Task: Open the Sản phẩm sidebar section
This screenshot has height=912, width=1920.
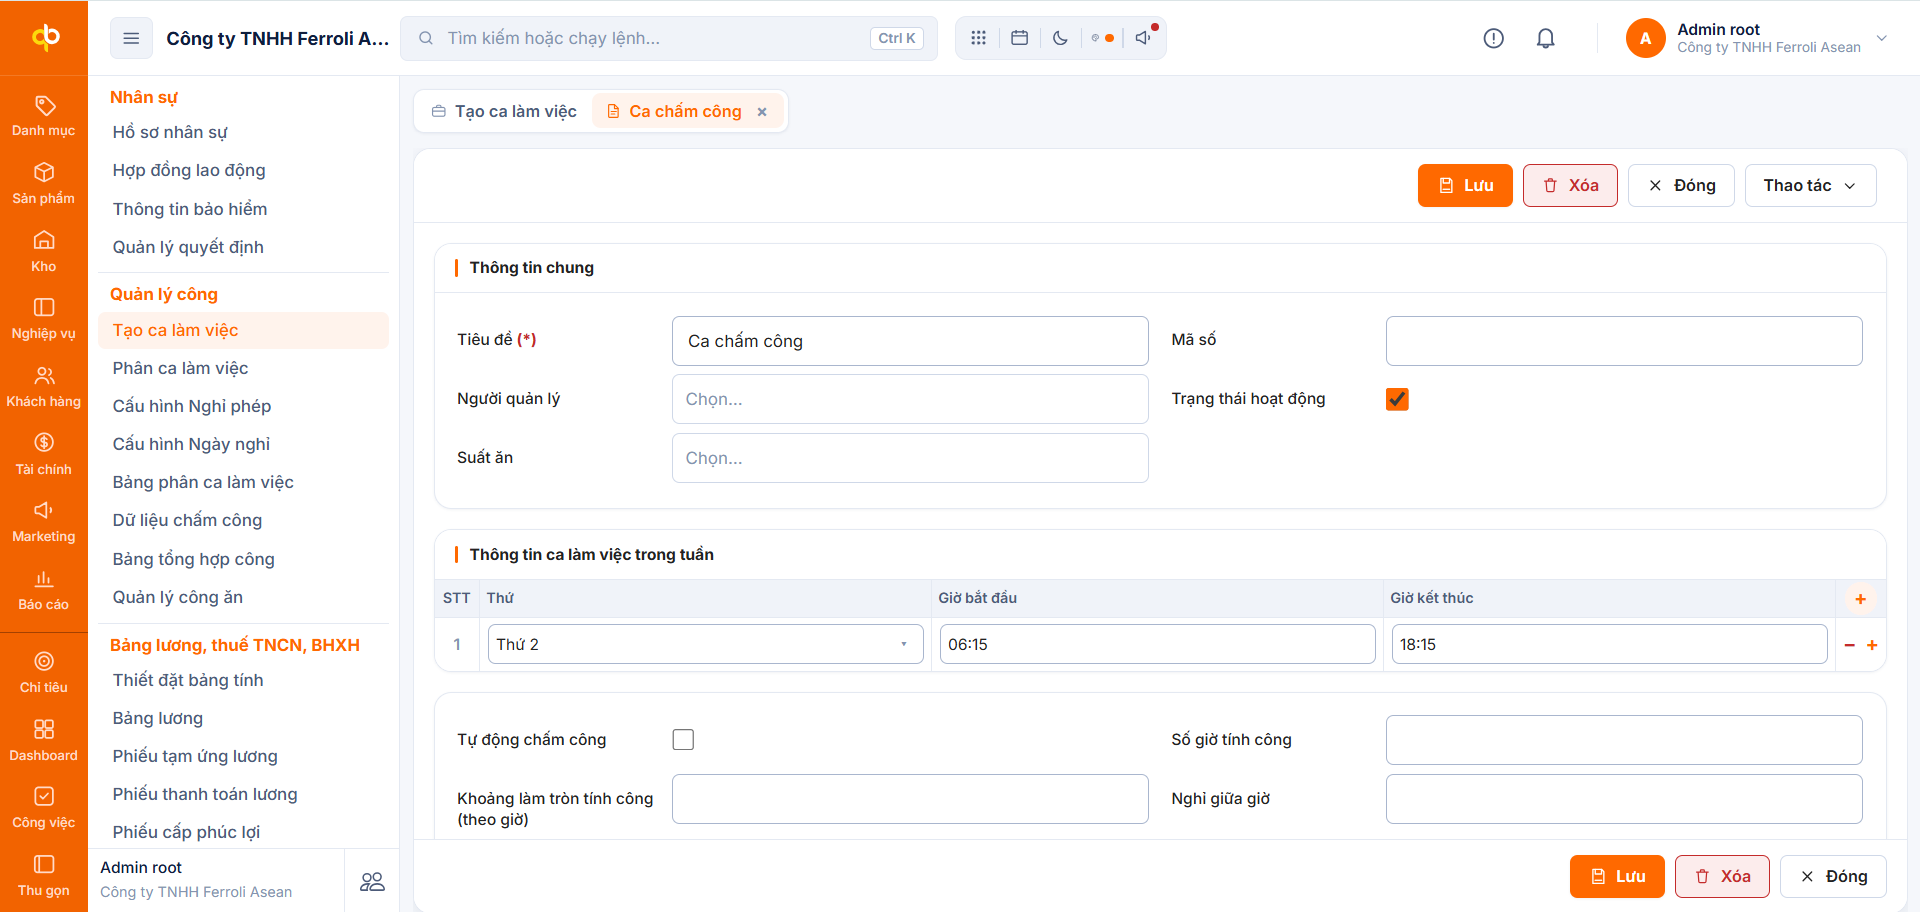Action: click(x=44, y=184)
